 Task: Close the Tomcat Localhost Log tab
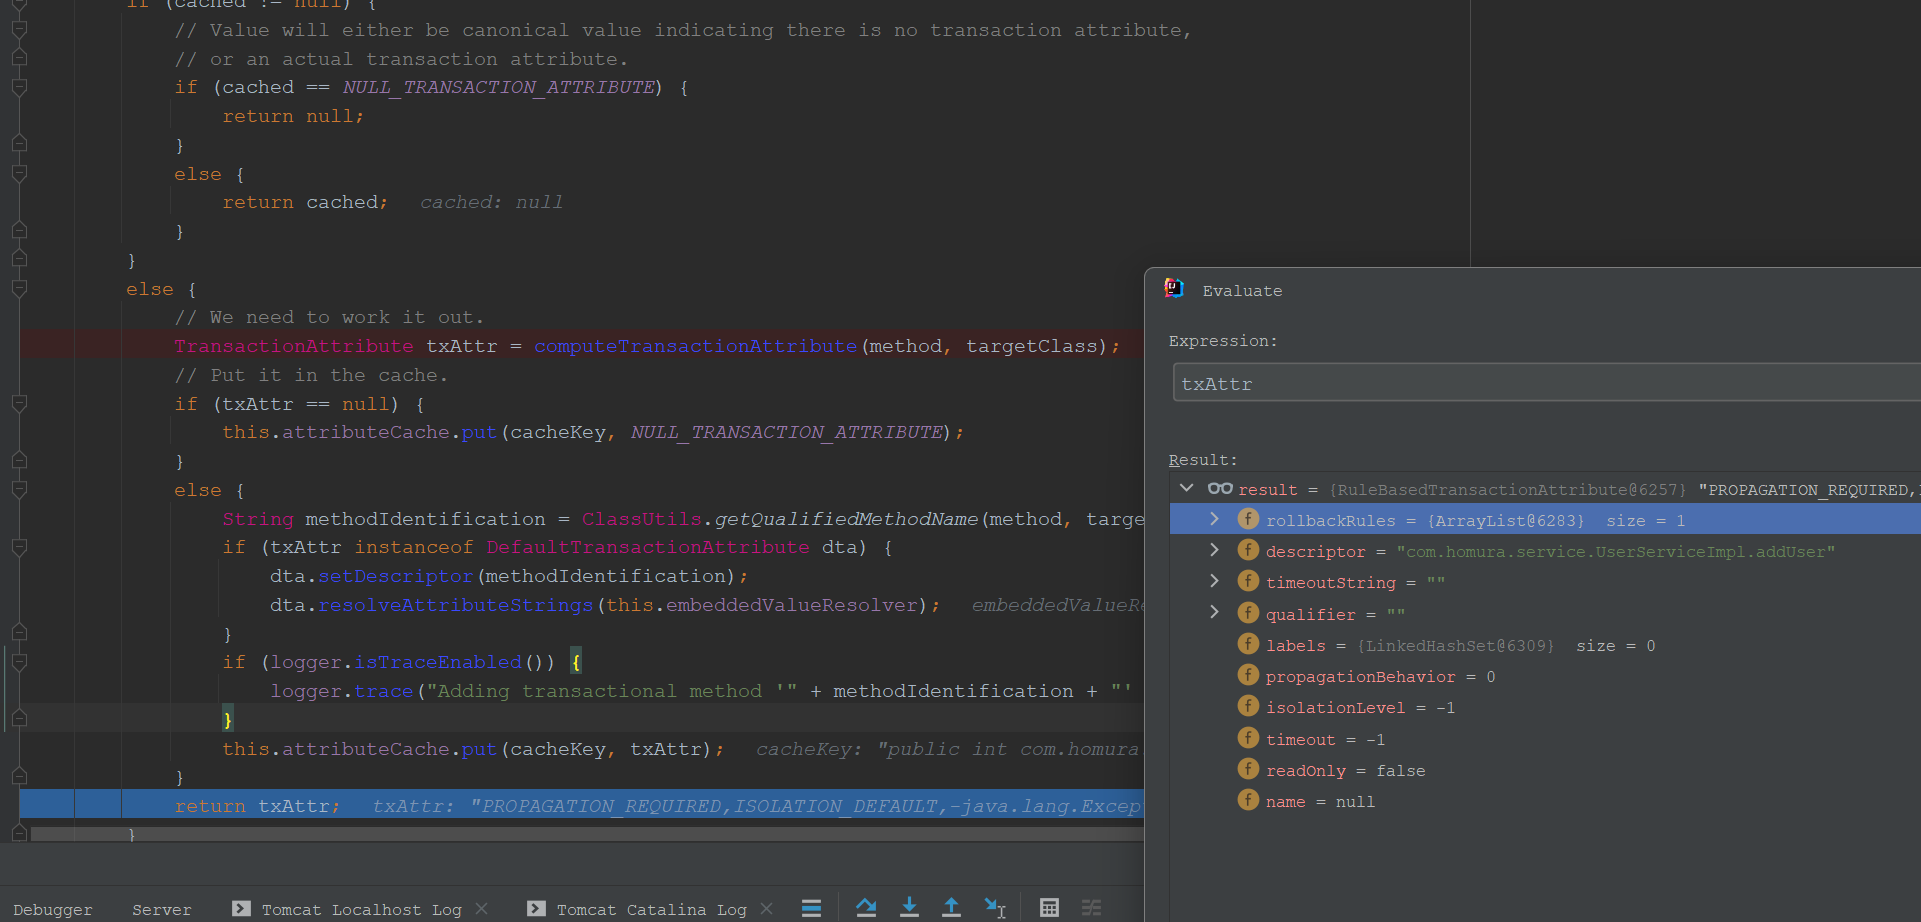[x=482, y=908]
